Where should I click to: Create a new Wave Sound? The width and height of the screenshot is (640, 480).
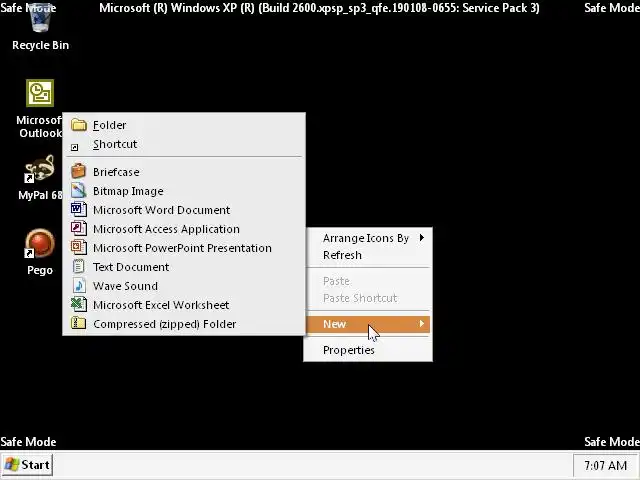click(x=184, y=286)
